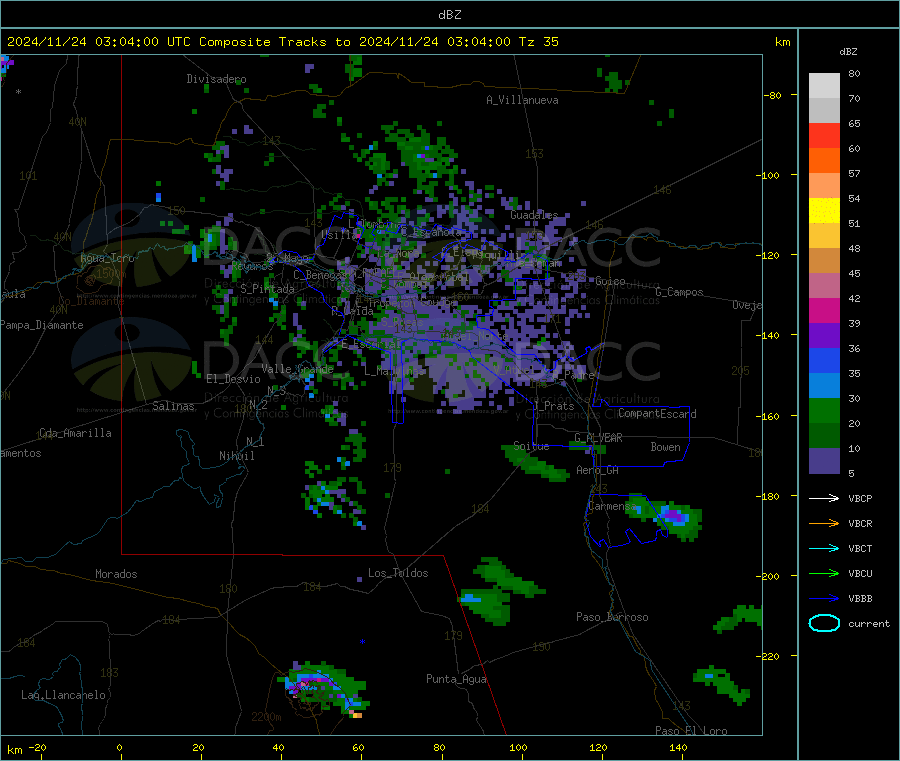Select the blue 35 dBZ color swatch

pyautogui.click(x=824, y=360)
